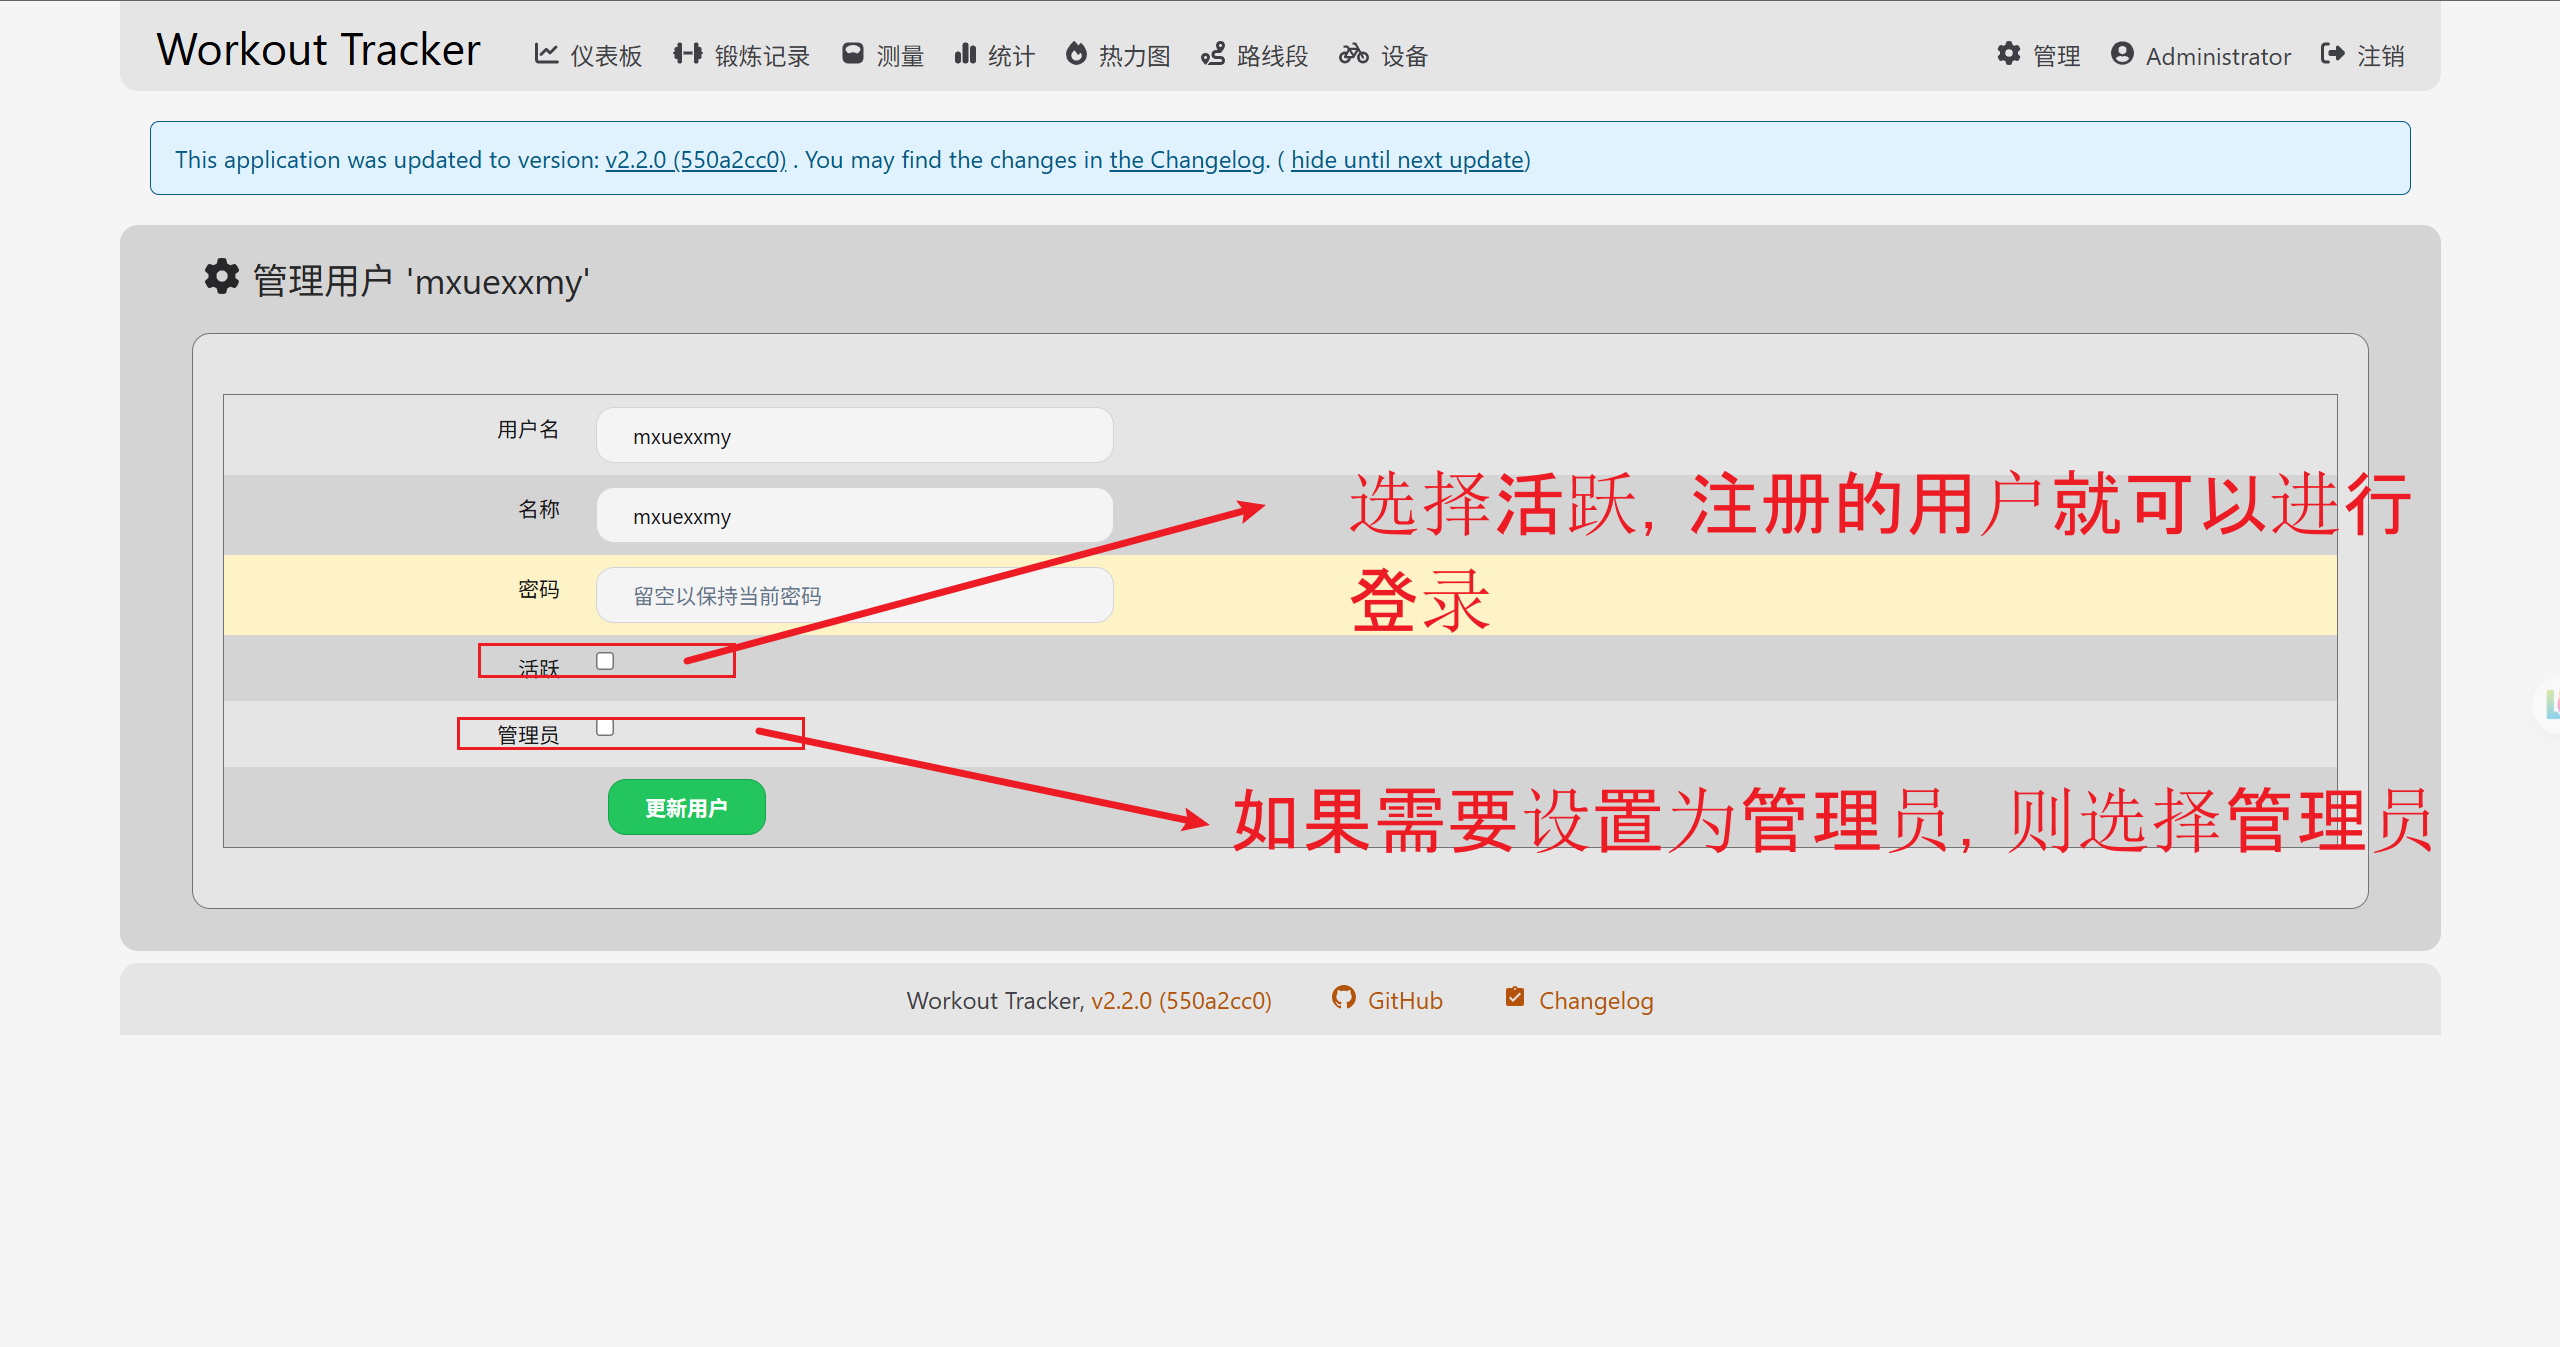Open the 统计 statistics menu item
The width and height of the screenshot is (2560, 1347).
[x=1011, y=56]
